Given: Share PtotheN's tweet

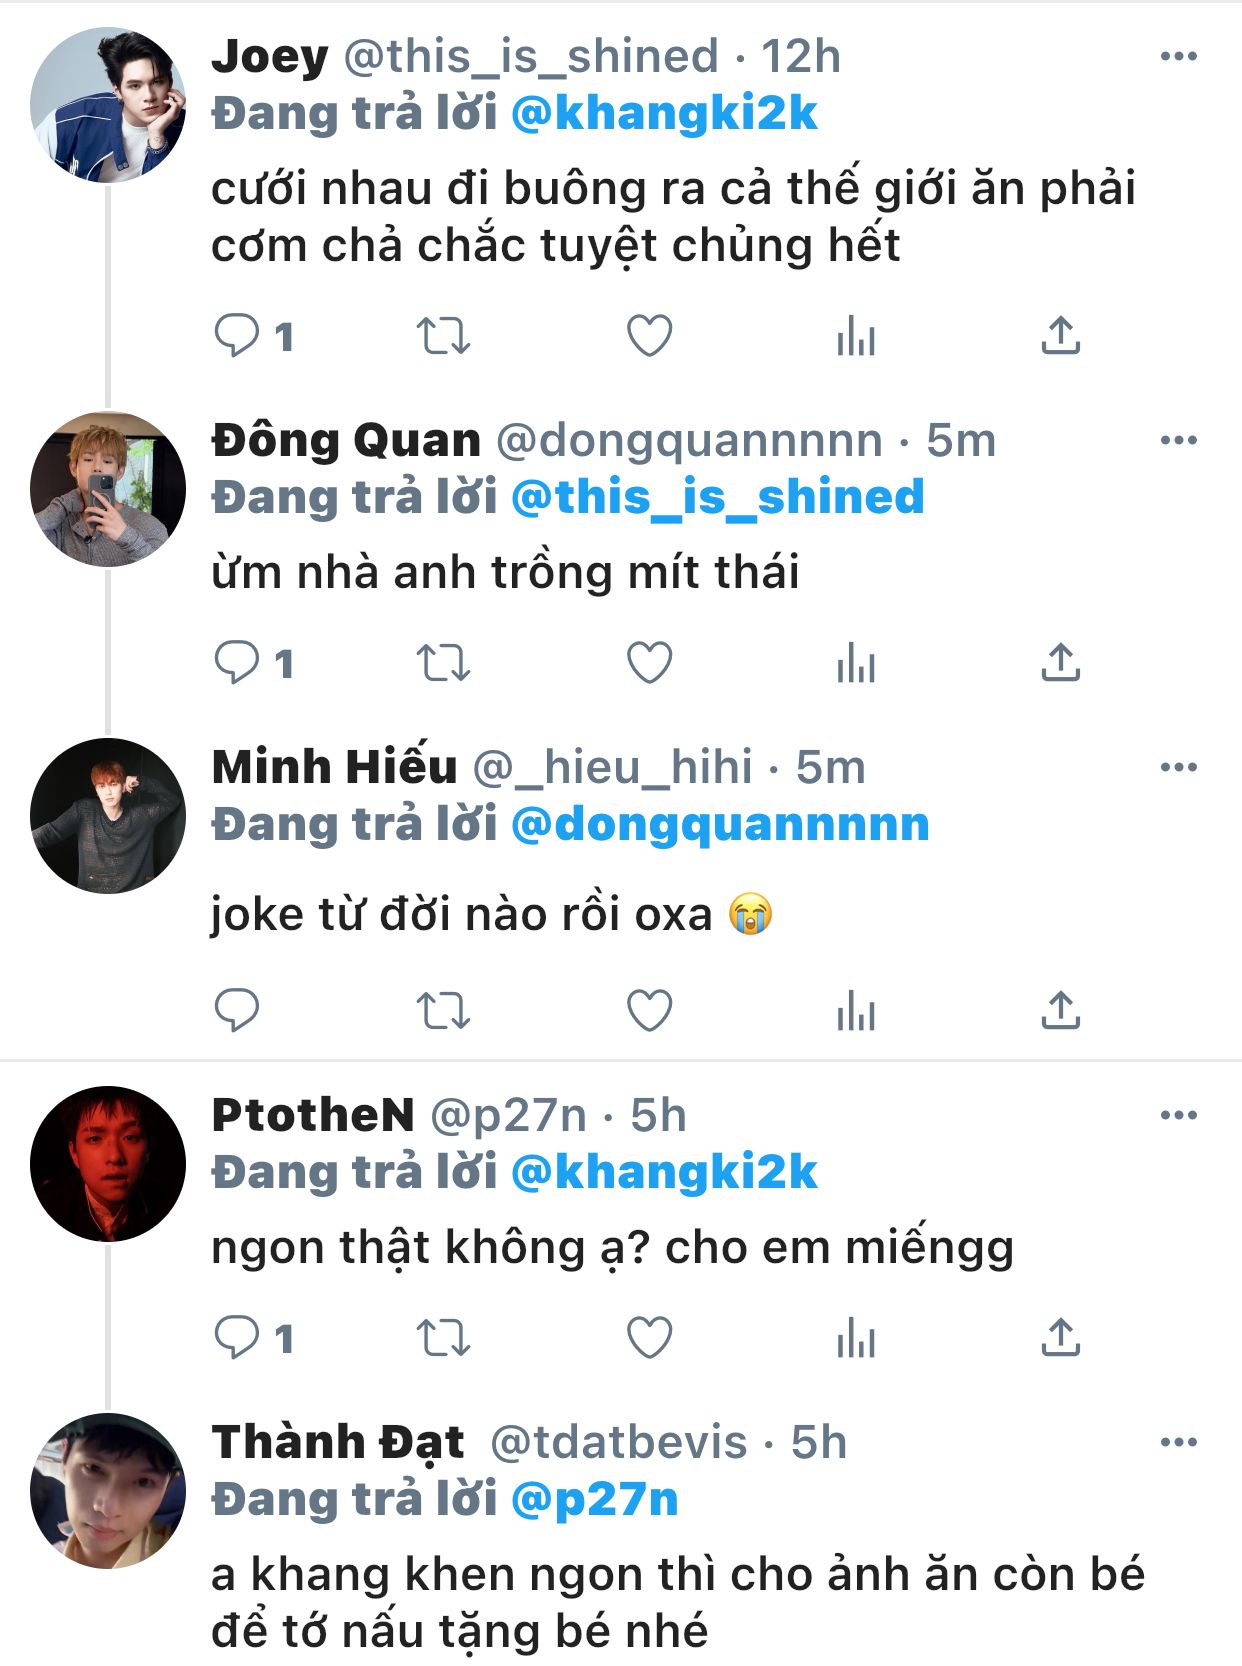Looking at the screenshot, I should [x=1060, y=1338].
